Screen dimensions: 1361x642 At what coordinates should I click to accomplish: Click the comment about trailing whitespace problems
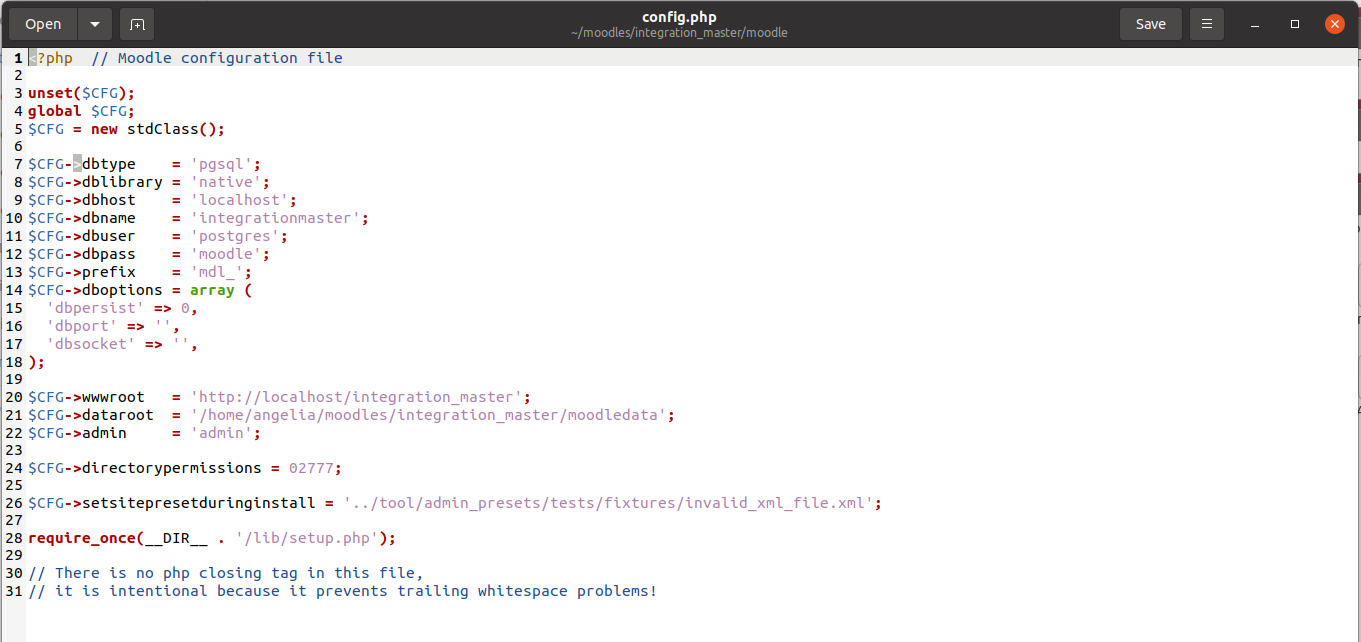[343, 591]
